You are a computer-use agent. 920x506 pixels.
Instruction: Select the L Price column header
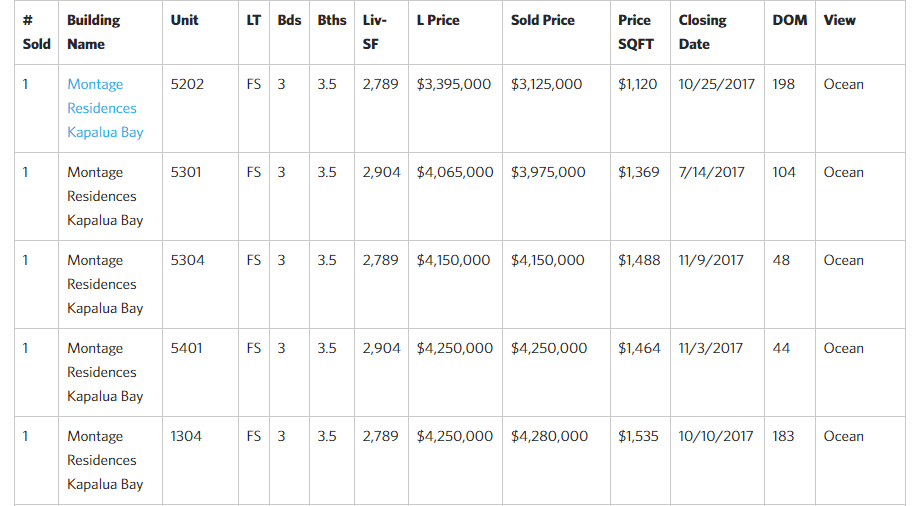[x=438, y=21]
